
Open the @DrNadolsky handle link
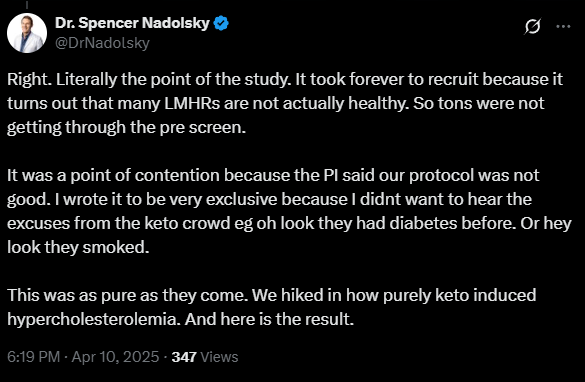click(102, 43)
